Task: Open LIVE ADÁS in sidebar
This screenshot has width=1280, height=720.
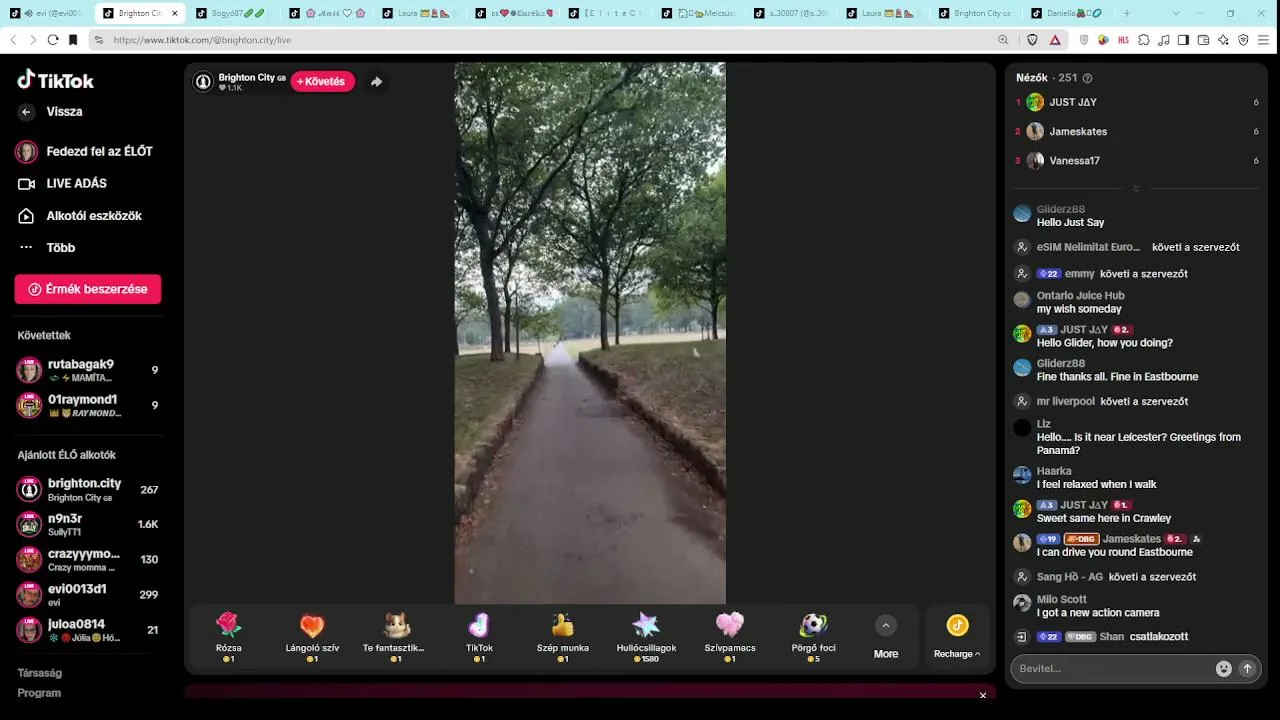Action: tap(62, 184)
